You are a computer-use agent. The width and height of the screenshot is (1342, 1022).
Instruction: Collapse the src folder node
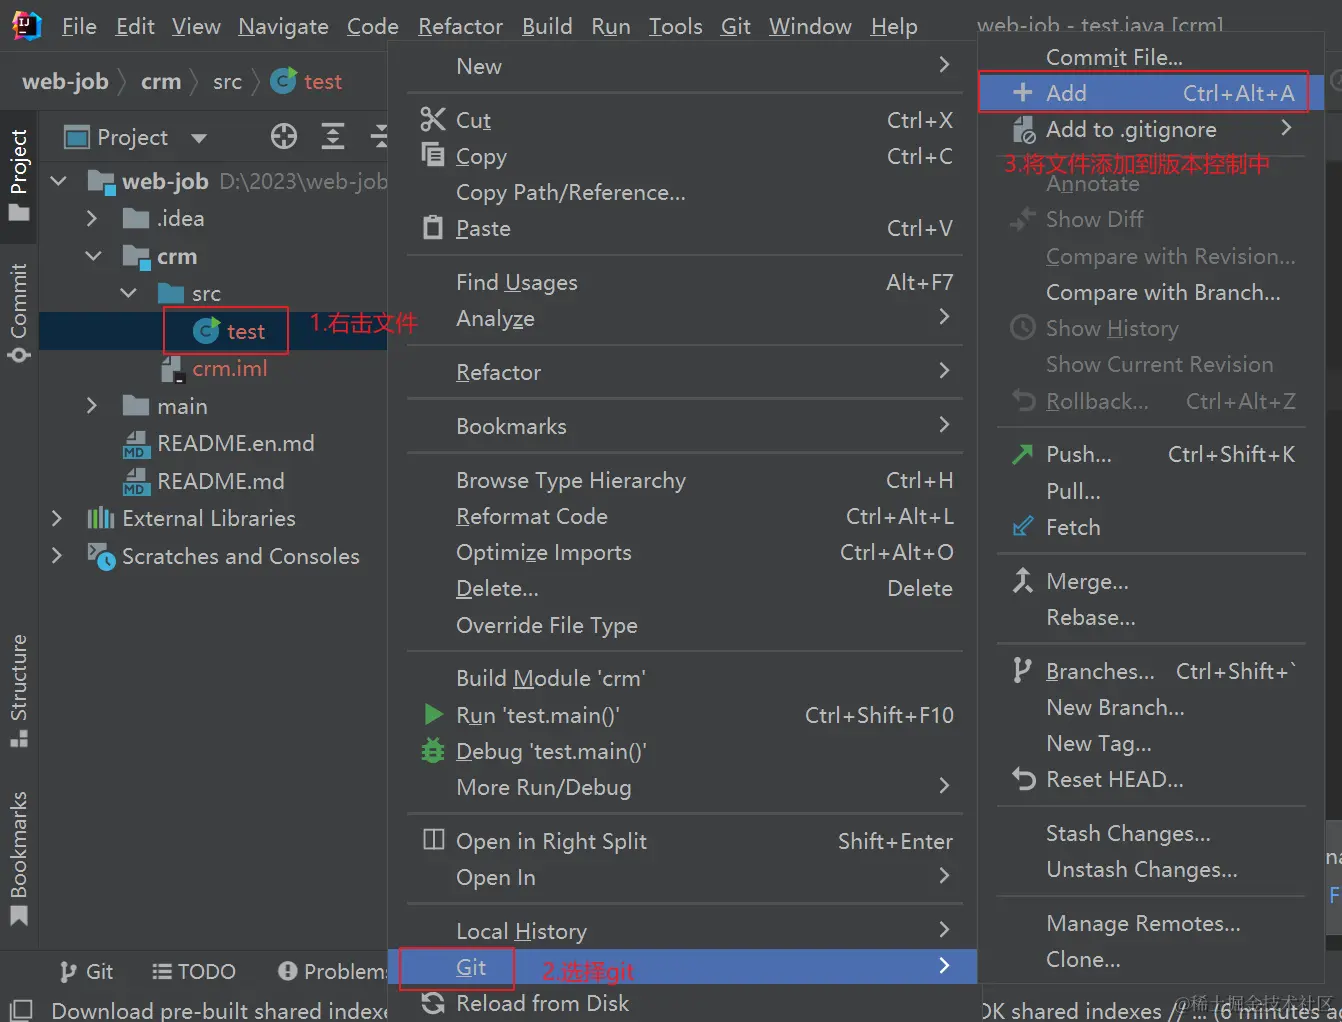click(x=129, y=293)
